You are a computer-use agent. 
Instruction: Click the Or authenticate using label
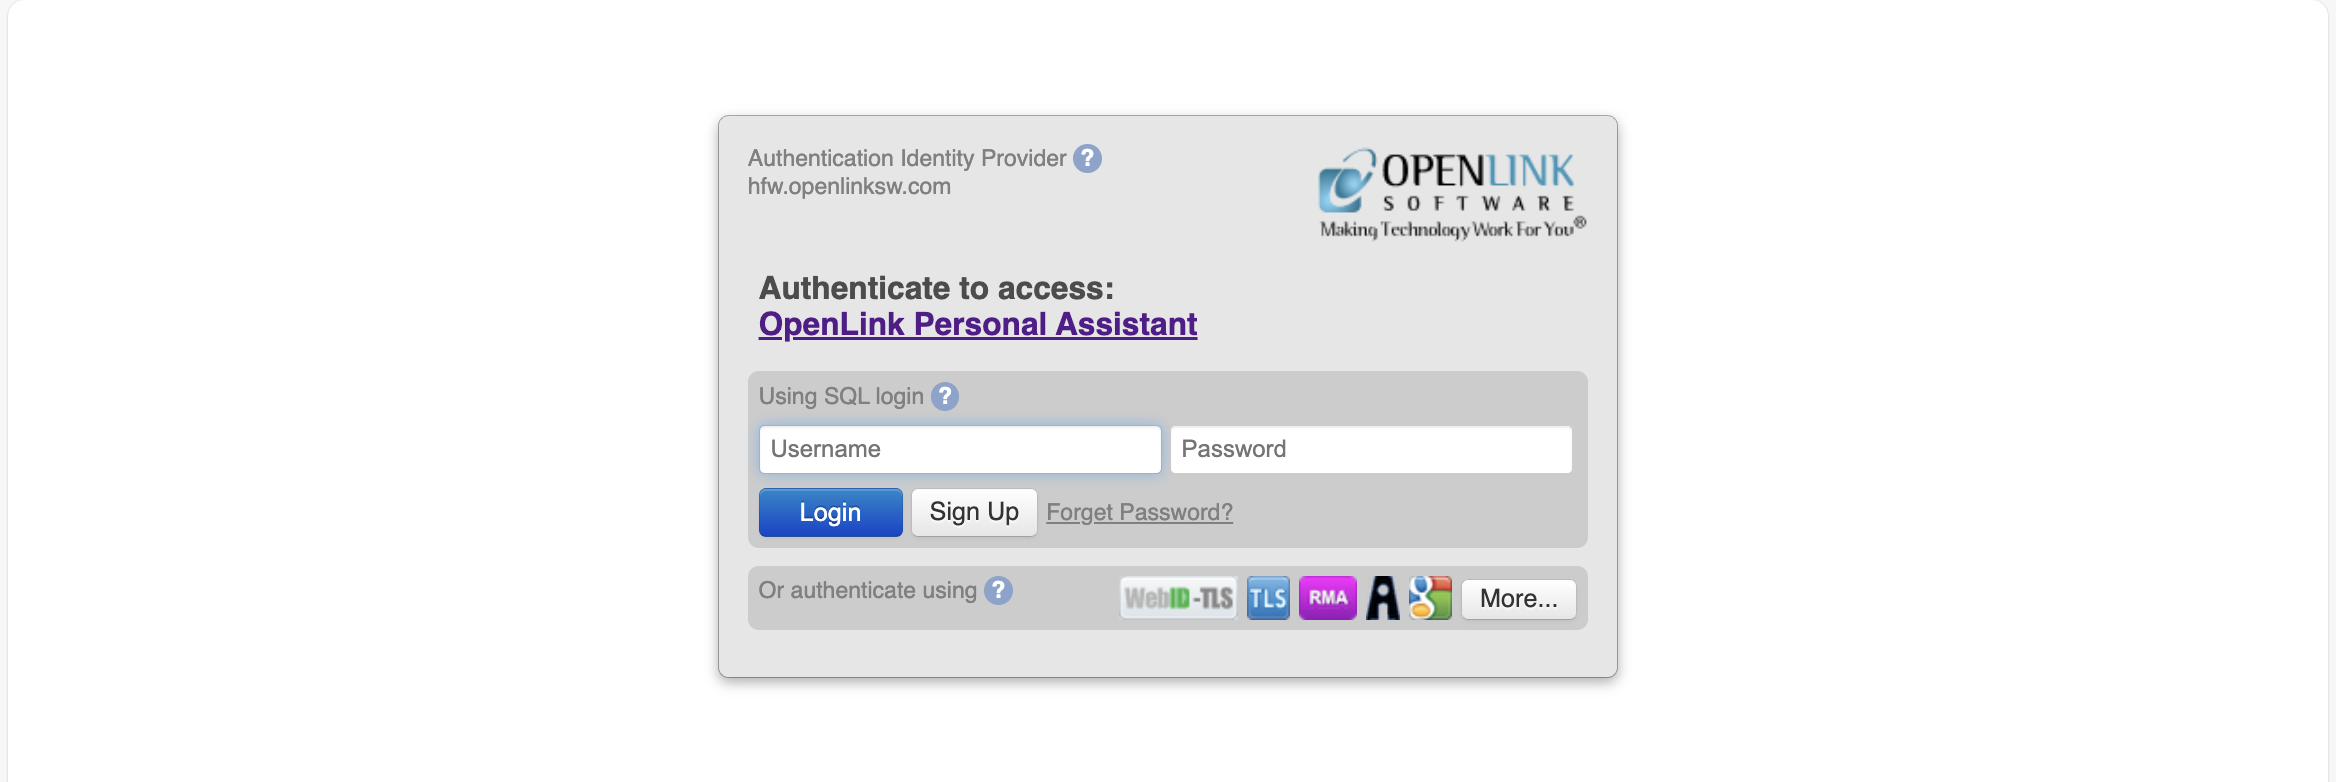pos(867,590)
